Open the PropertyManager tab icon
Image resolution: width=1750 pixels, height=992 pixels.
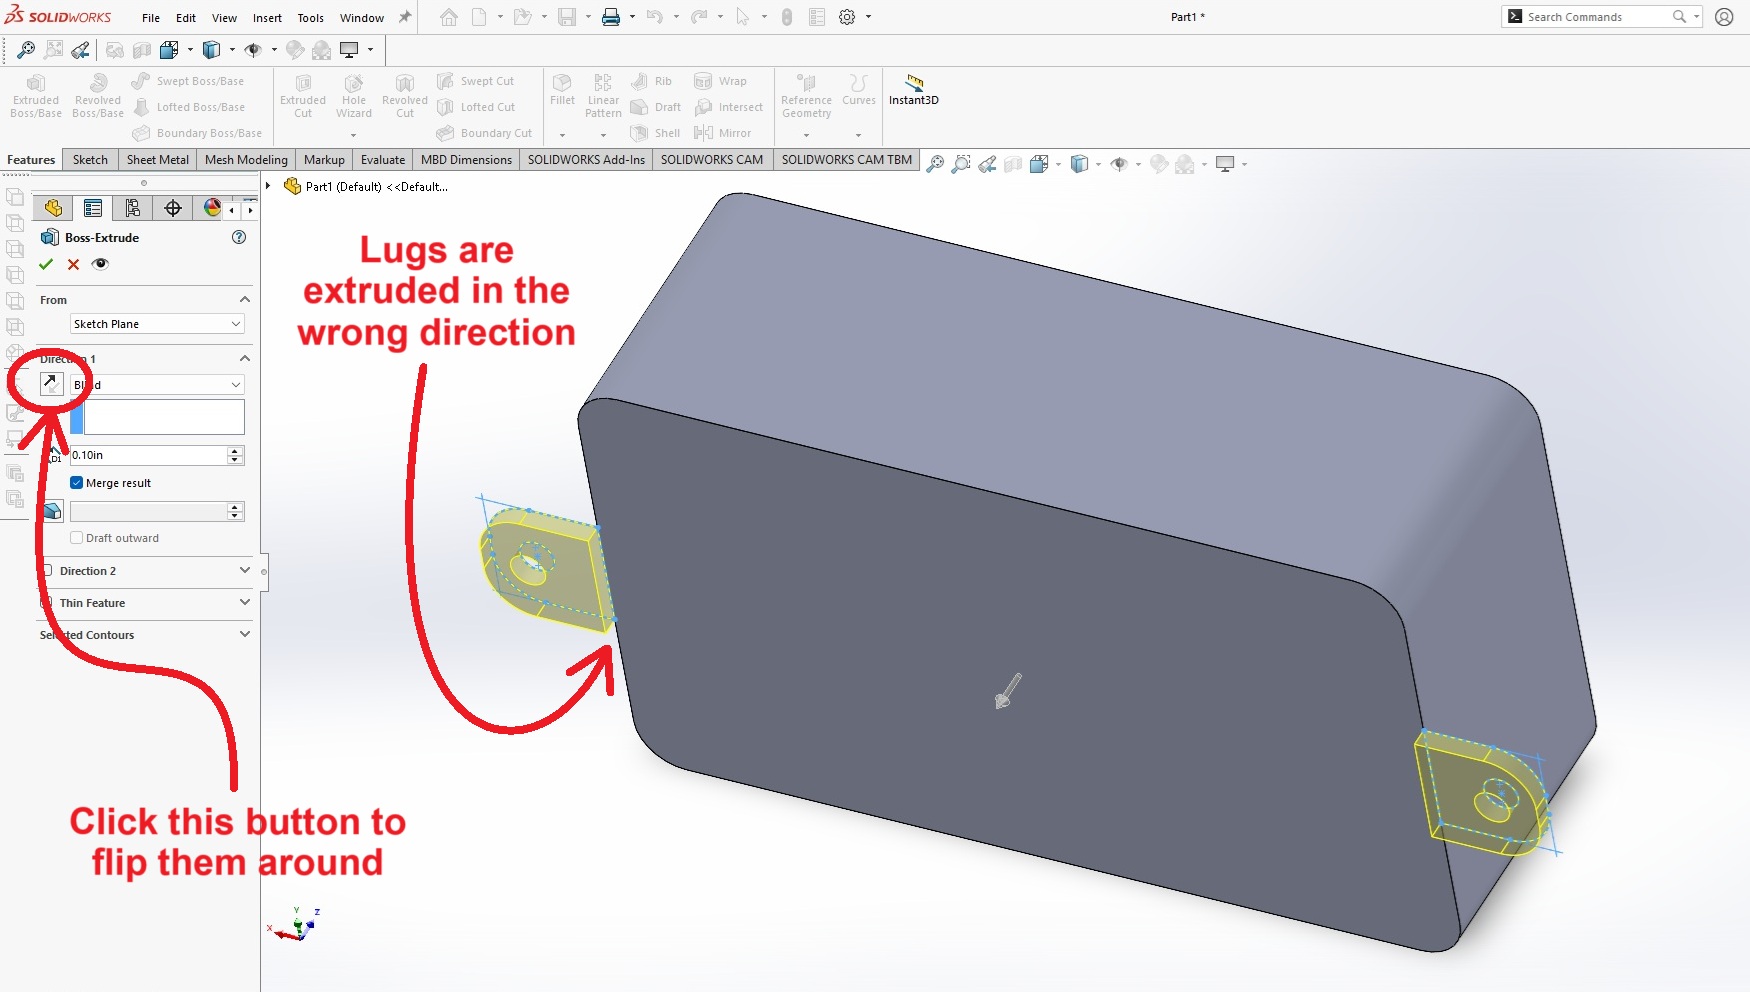[x=93, y=208]
